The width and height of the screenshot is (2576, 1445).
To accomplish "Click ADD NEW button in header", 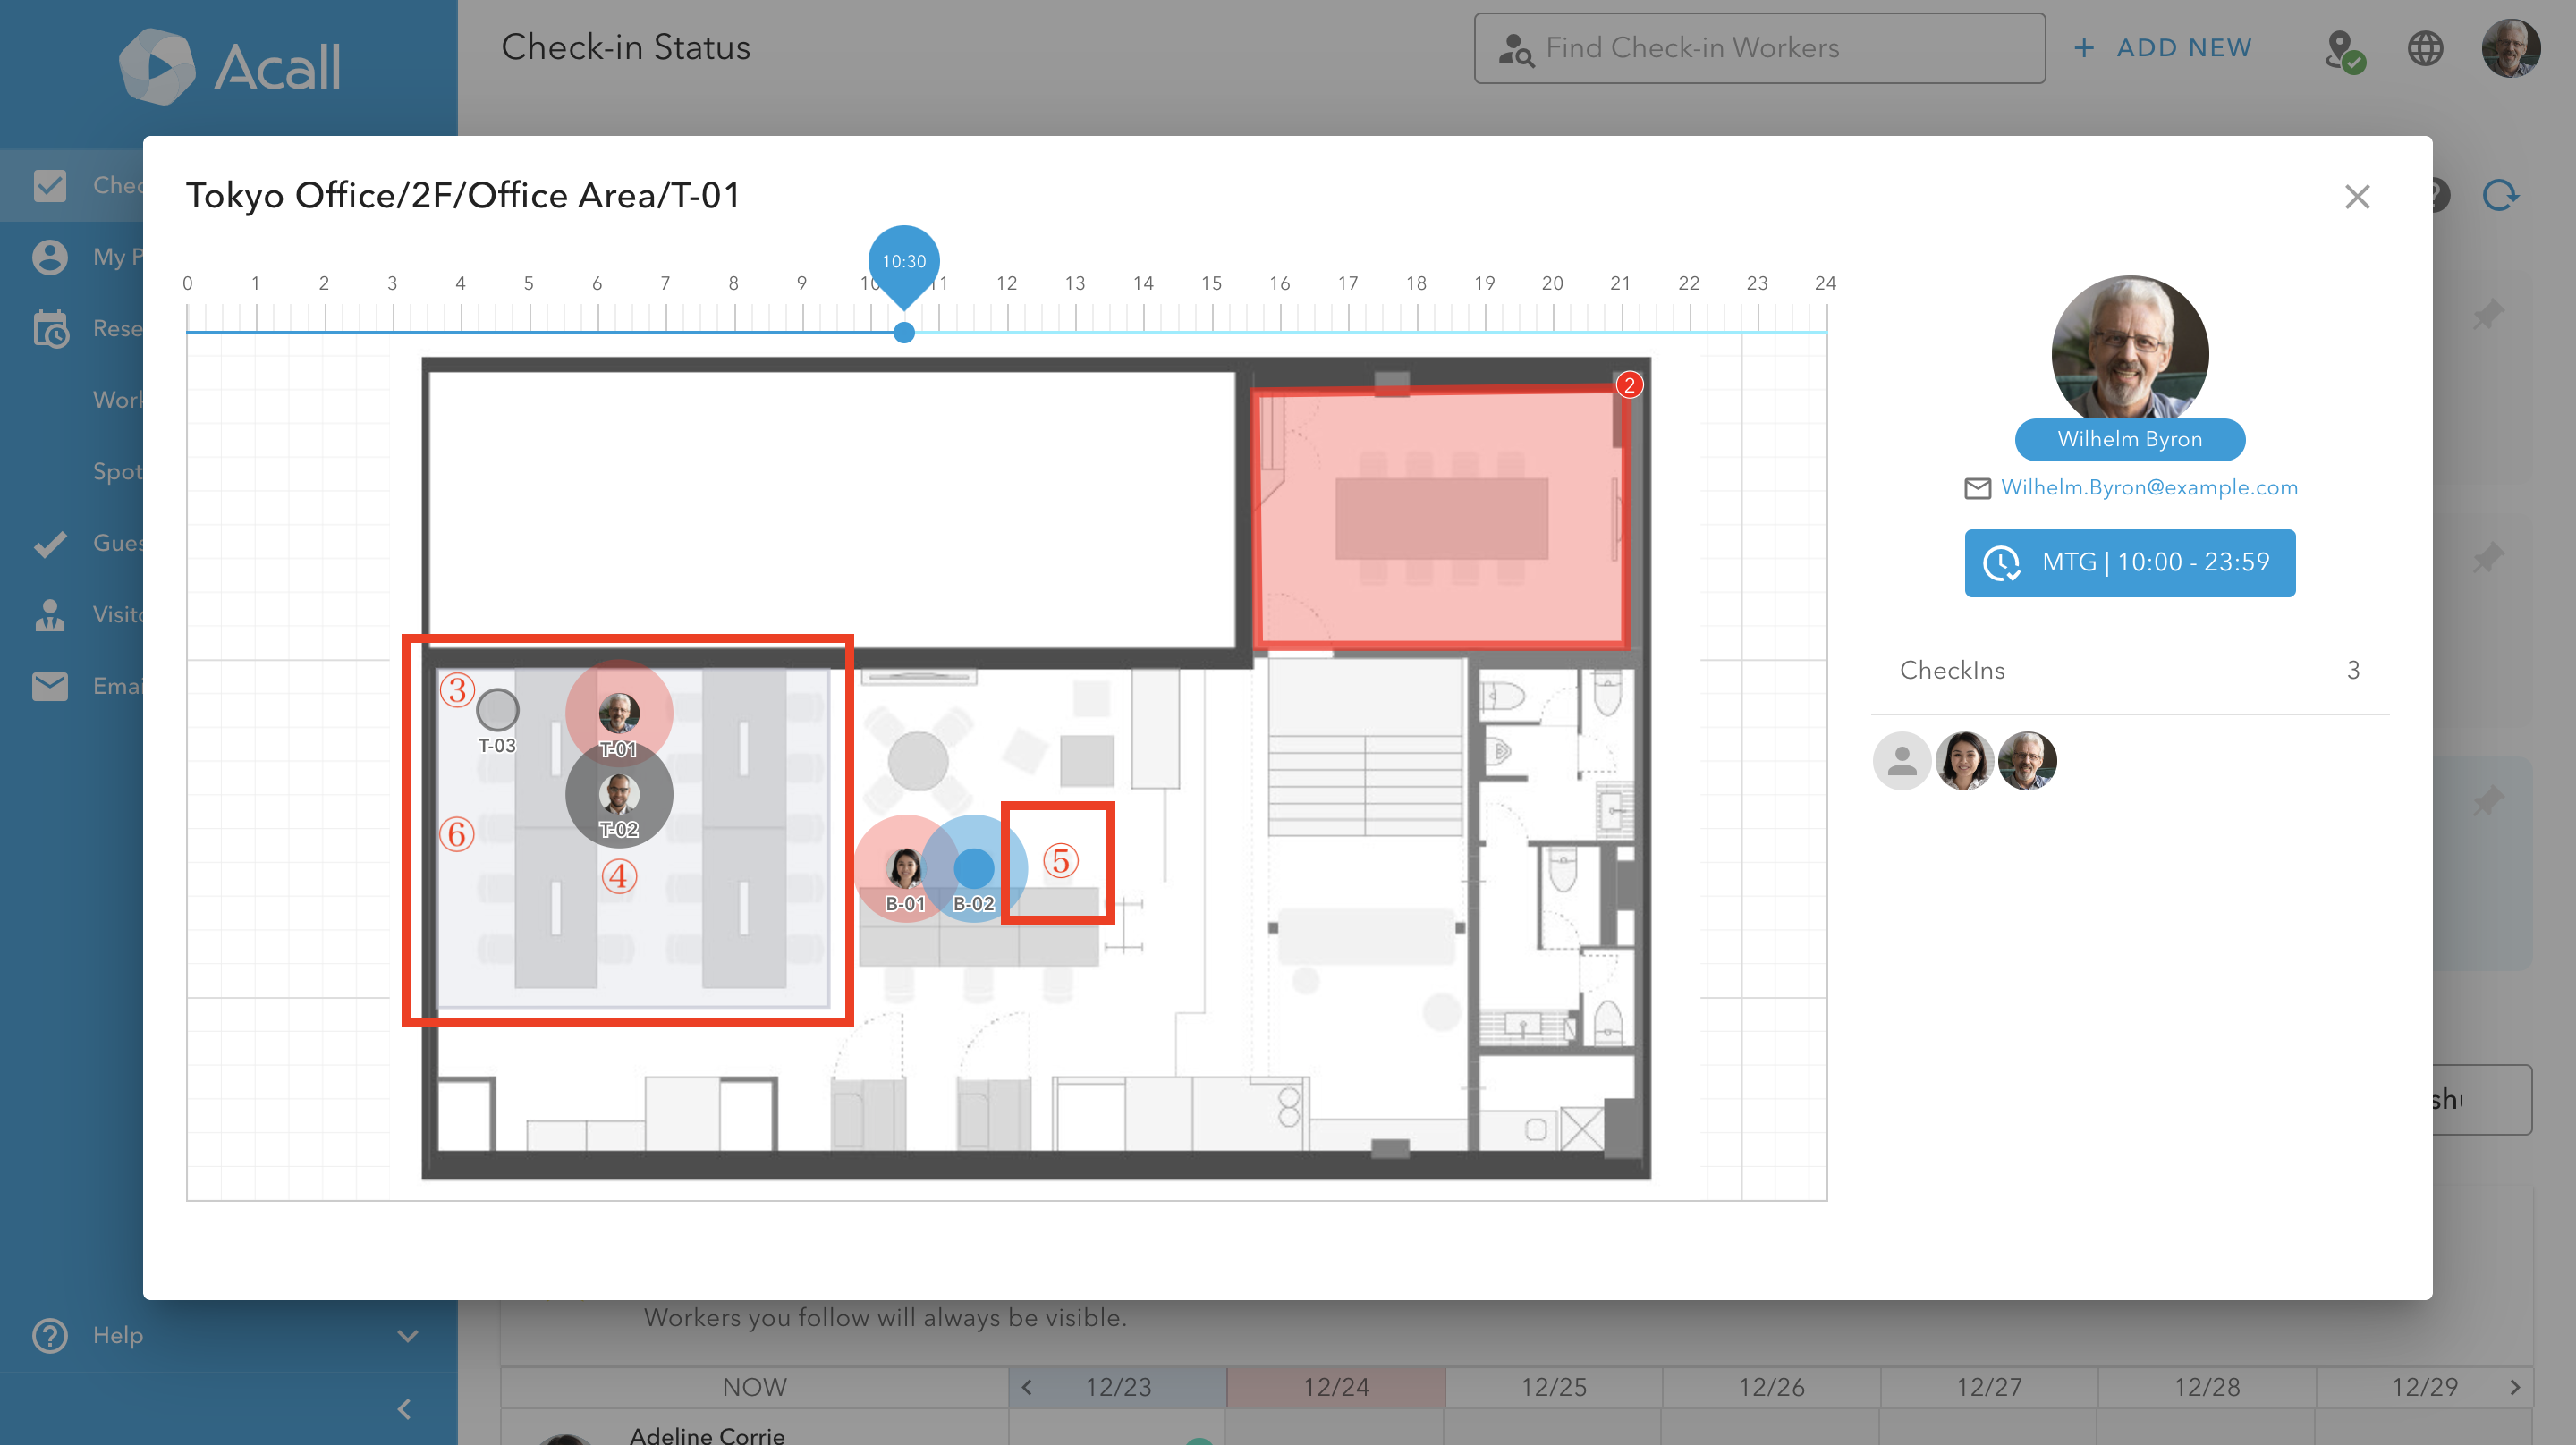I will [x=2162, y=48].
